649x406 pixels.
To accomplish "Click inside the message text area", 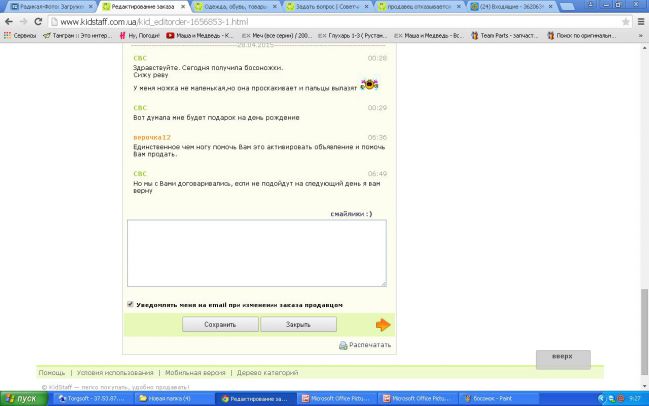I will coord(256,253).
